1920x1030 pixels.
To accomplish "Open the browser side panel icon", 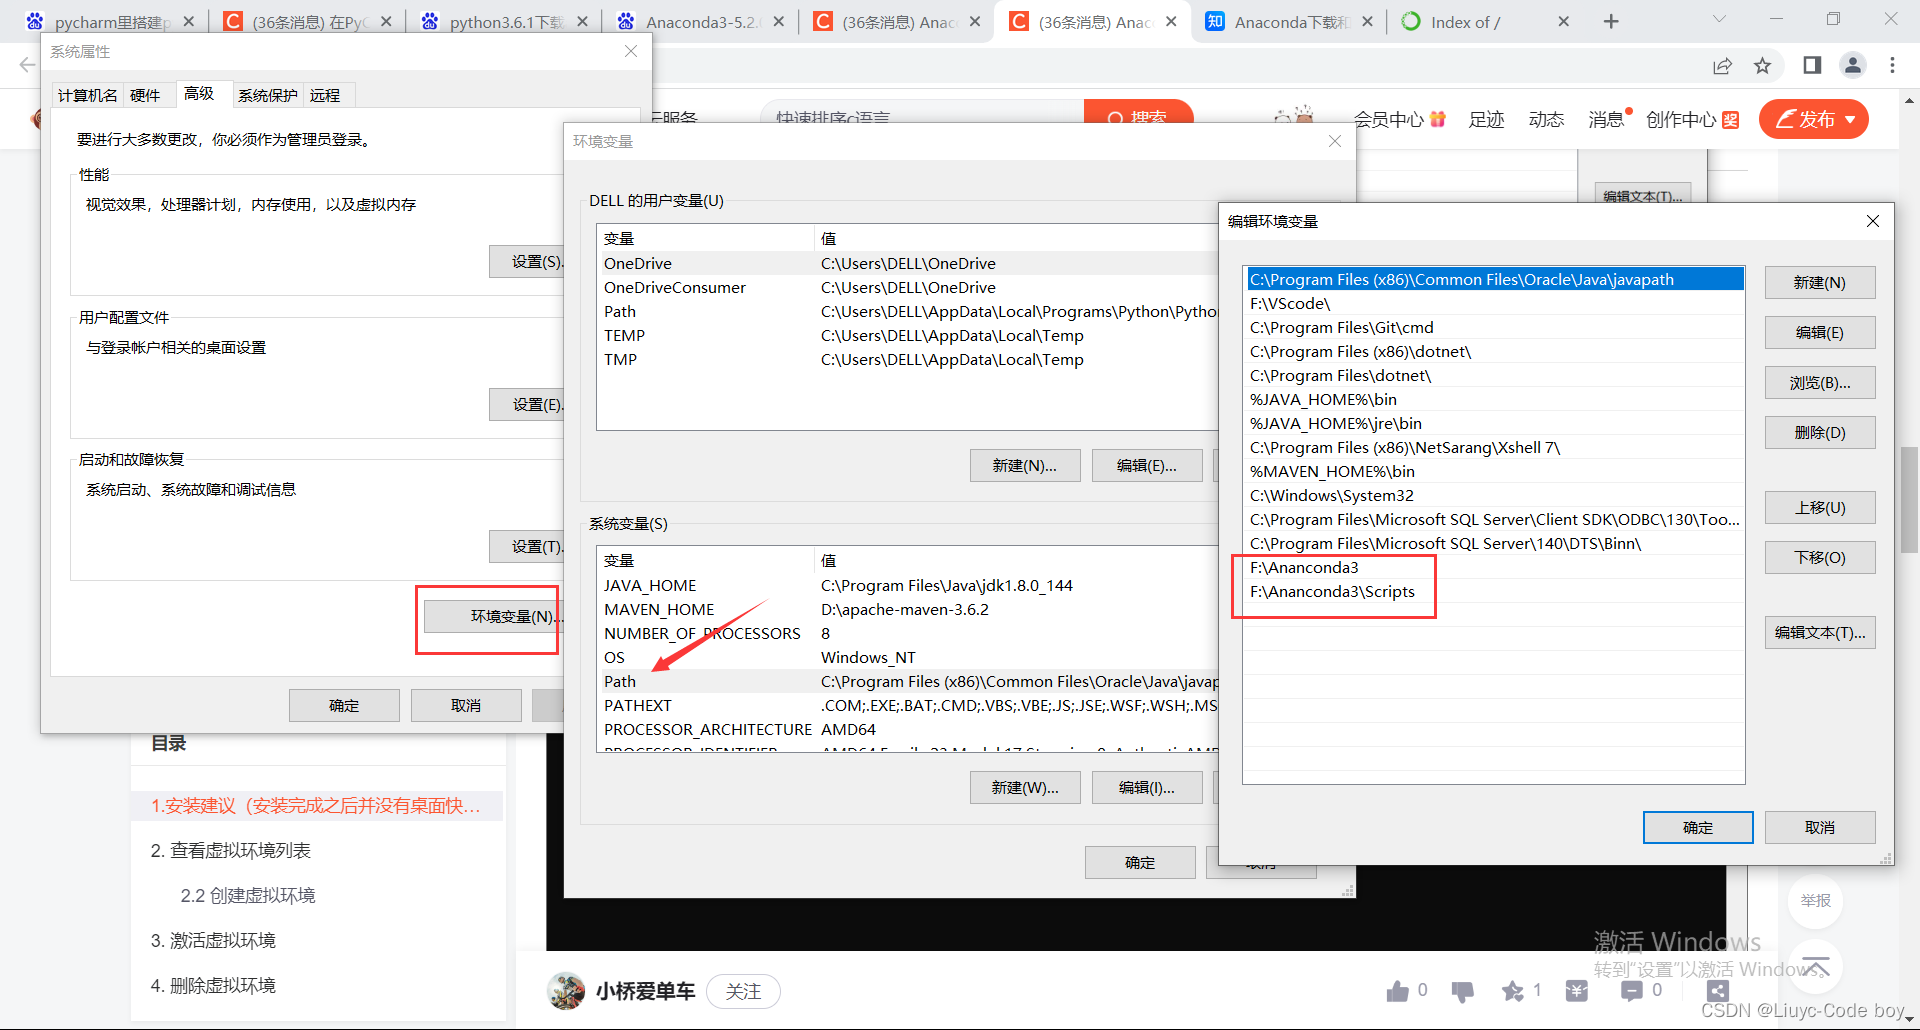I will [1812, 65].
